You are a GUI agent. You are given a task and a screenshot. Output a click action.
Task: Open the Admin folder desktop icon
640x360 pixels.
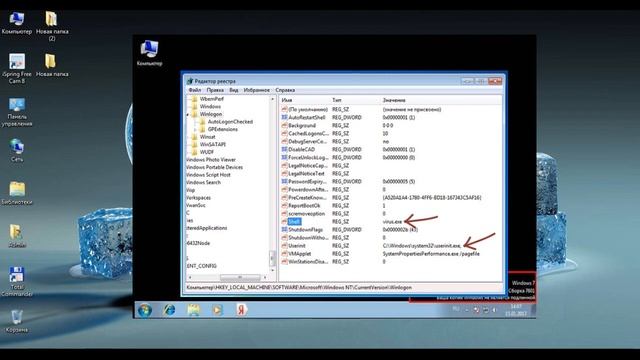pyautogui.click(x=17, y=236)
